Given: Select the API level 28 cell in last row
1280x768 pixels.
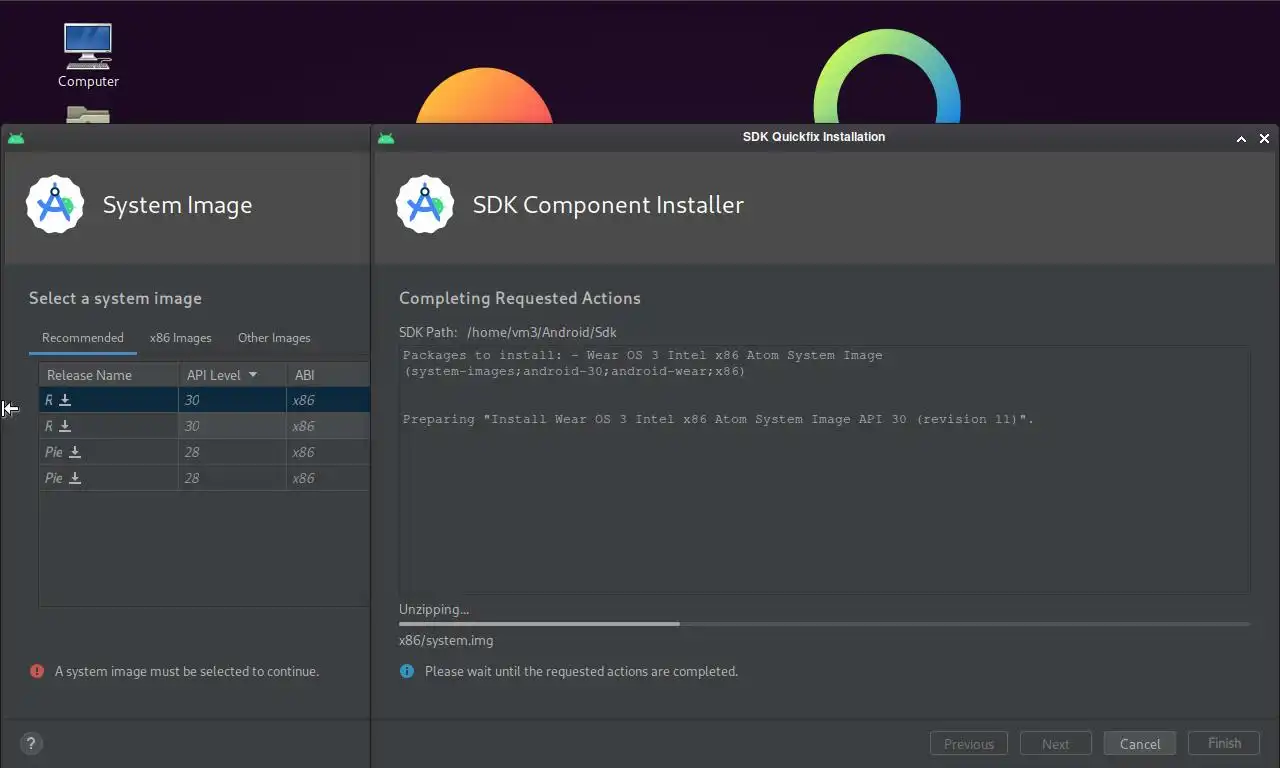Looking at the screenshot, I should (x=232, y=478).
